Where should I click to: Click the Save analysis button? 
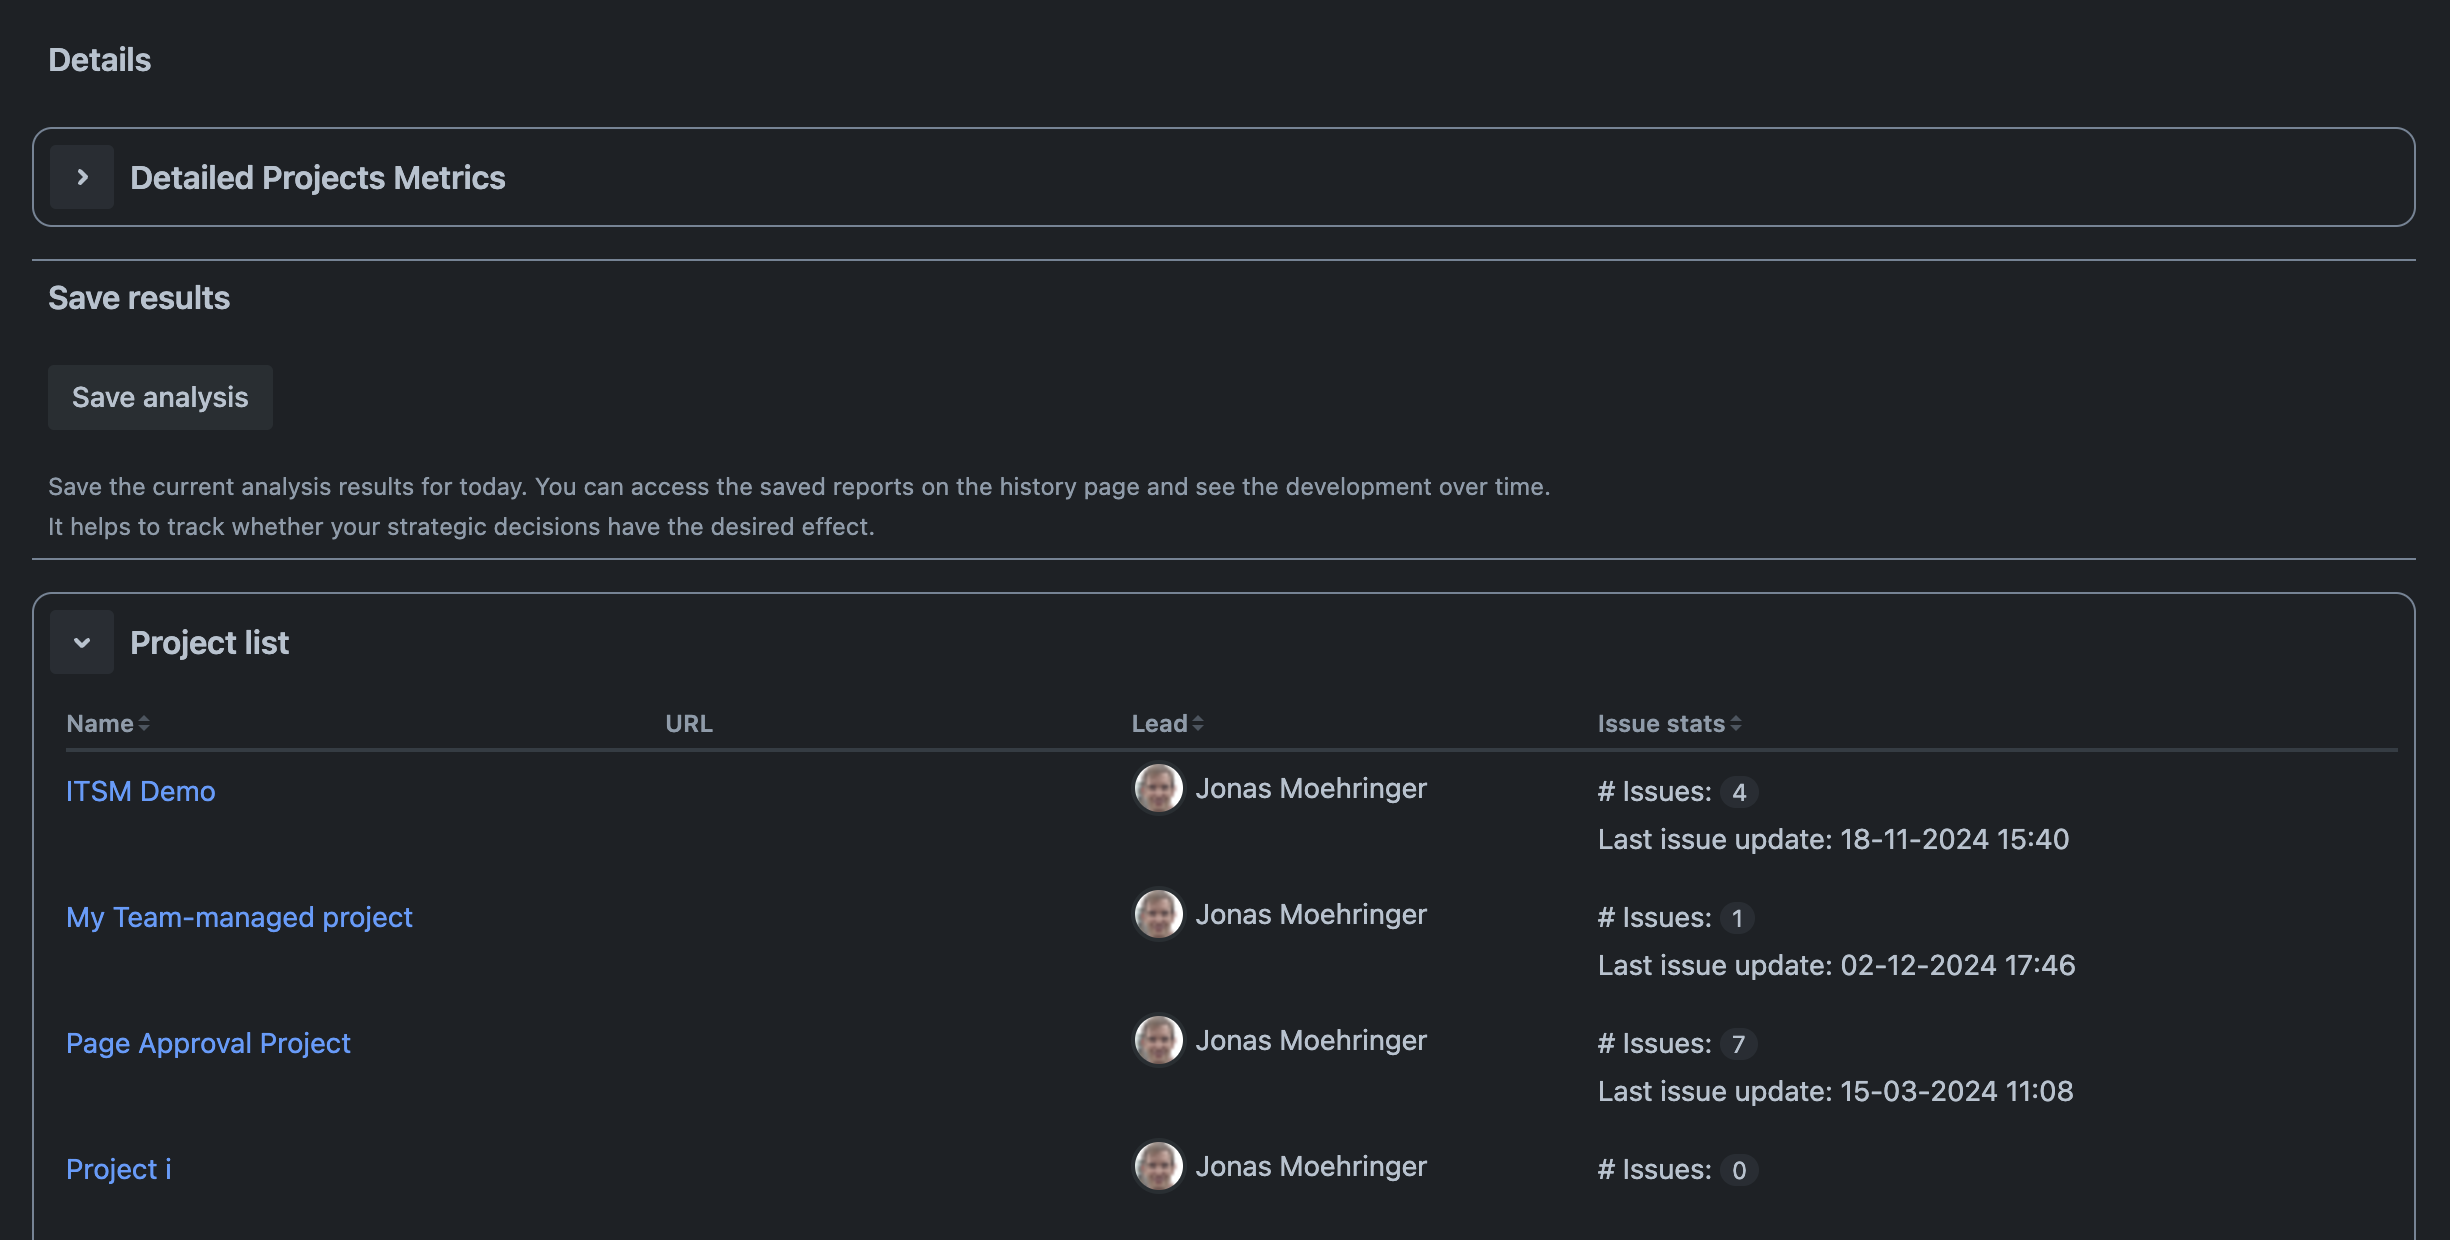160,397
